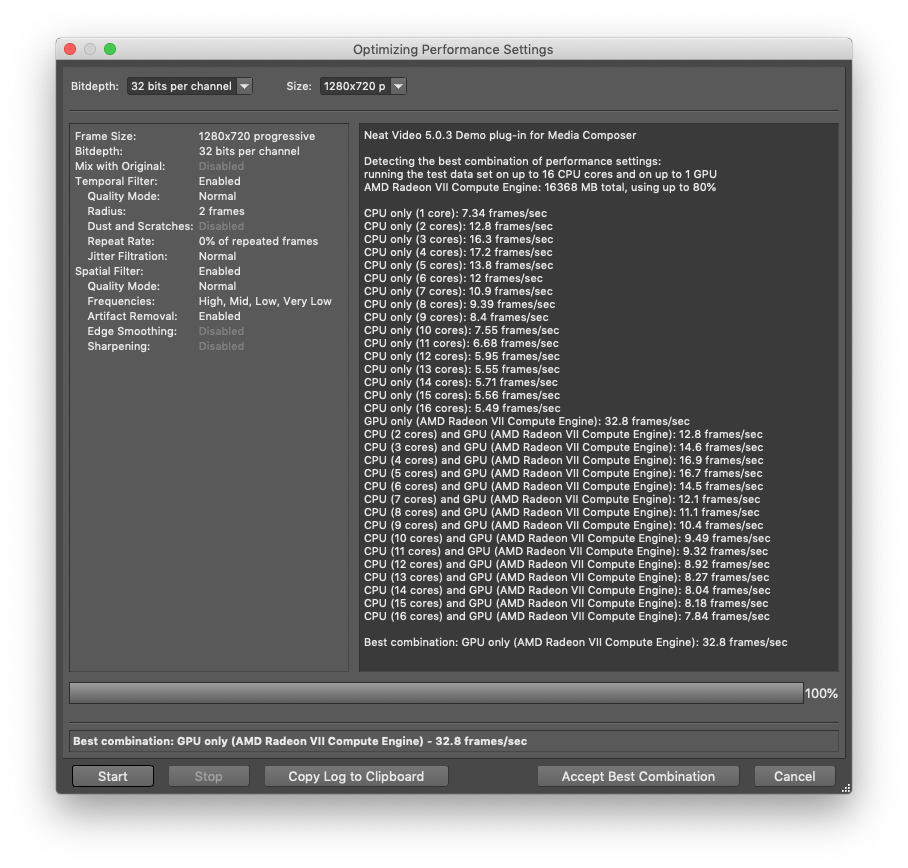The width and height of the screenshot is (908, 868).
Task: Click the '0% of repeated frames' value
Action: click(258, 241)
